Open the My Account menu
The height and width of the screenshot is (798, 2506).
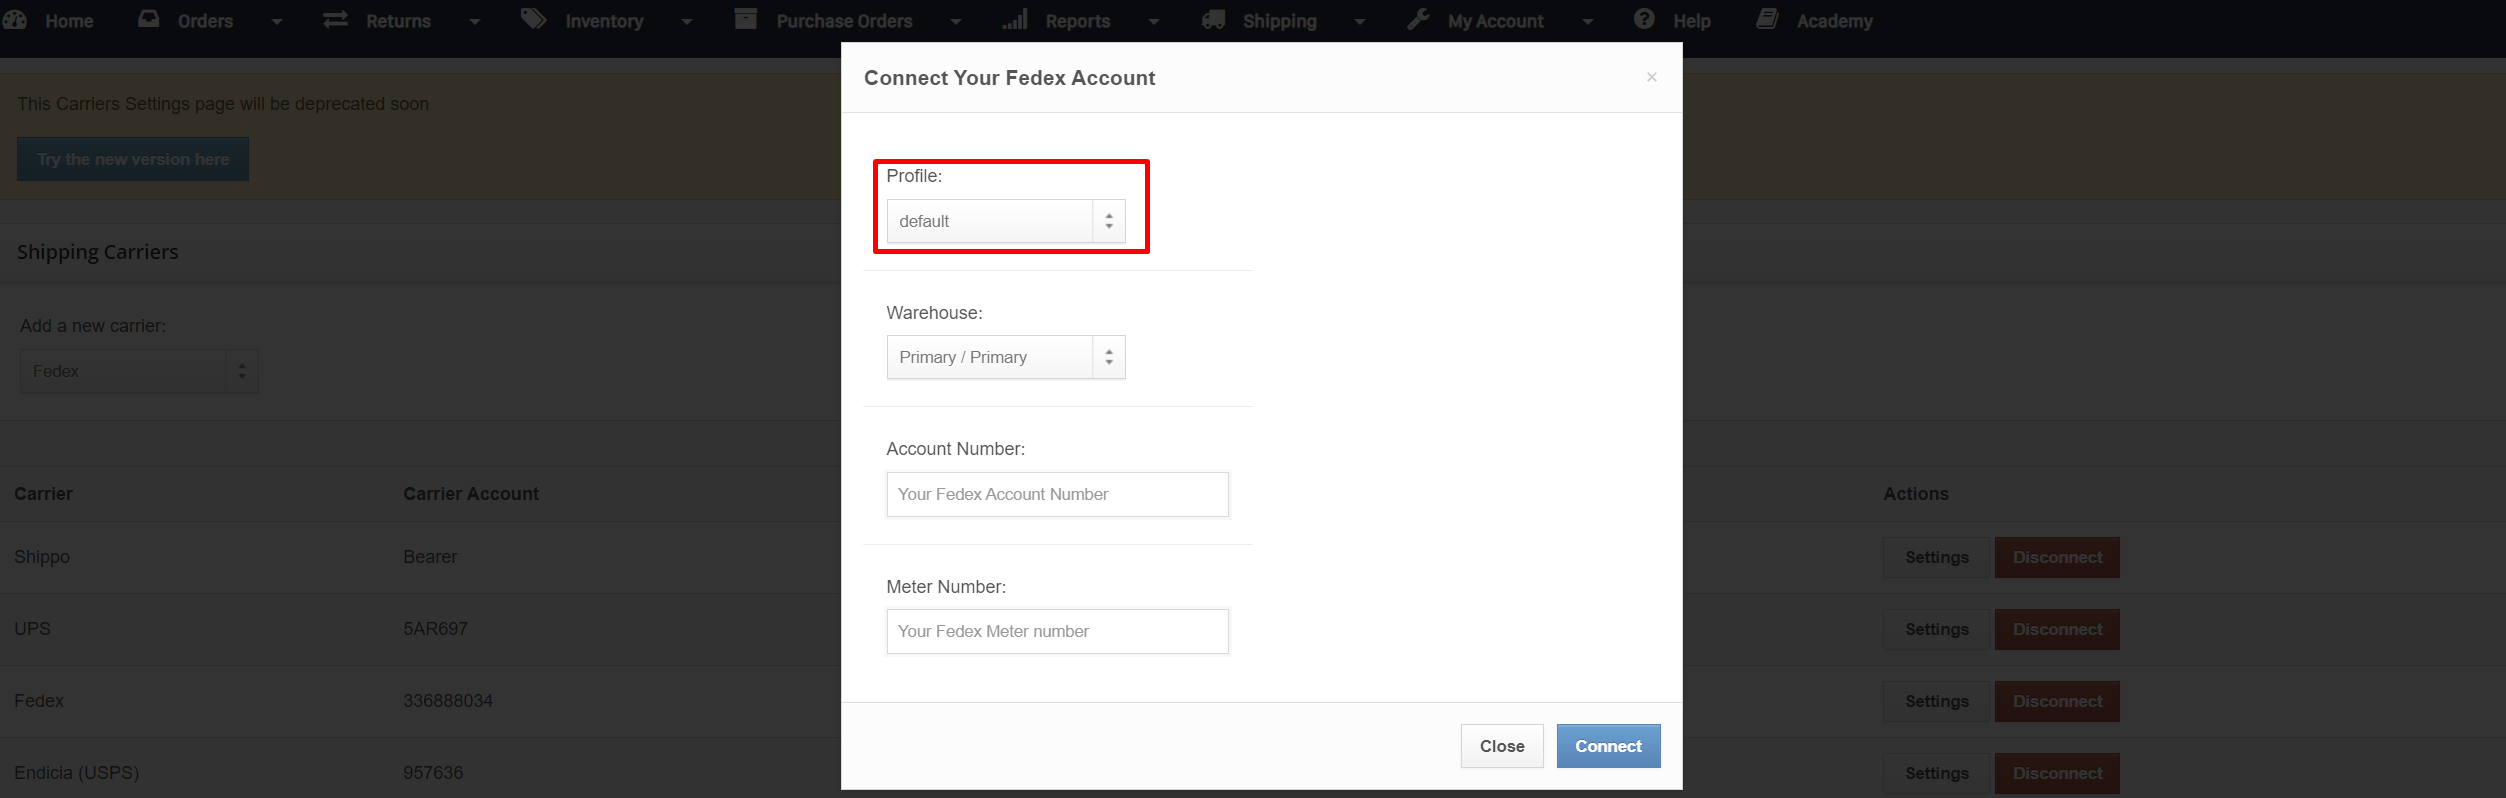[1495, 21]
